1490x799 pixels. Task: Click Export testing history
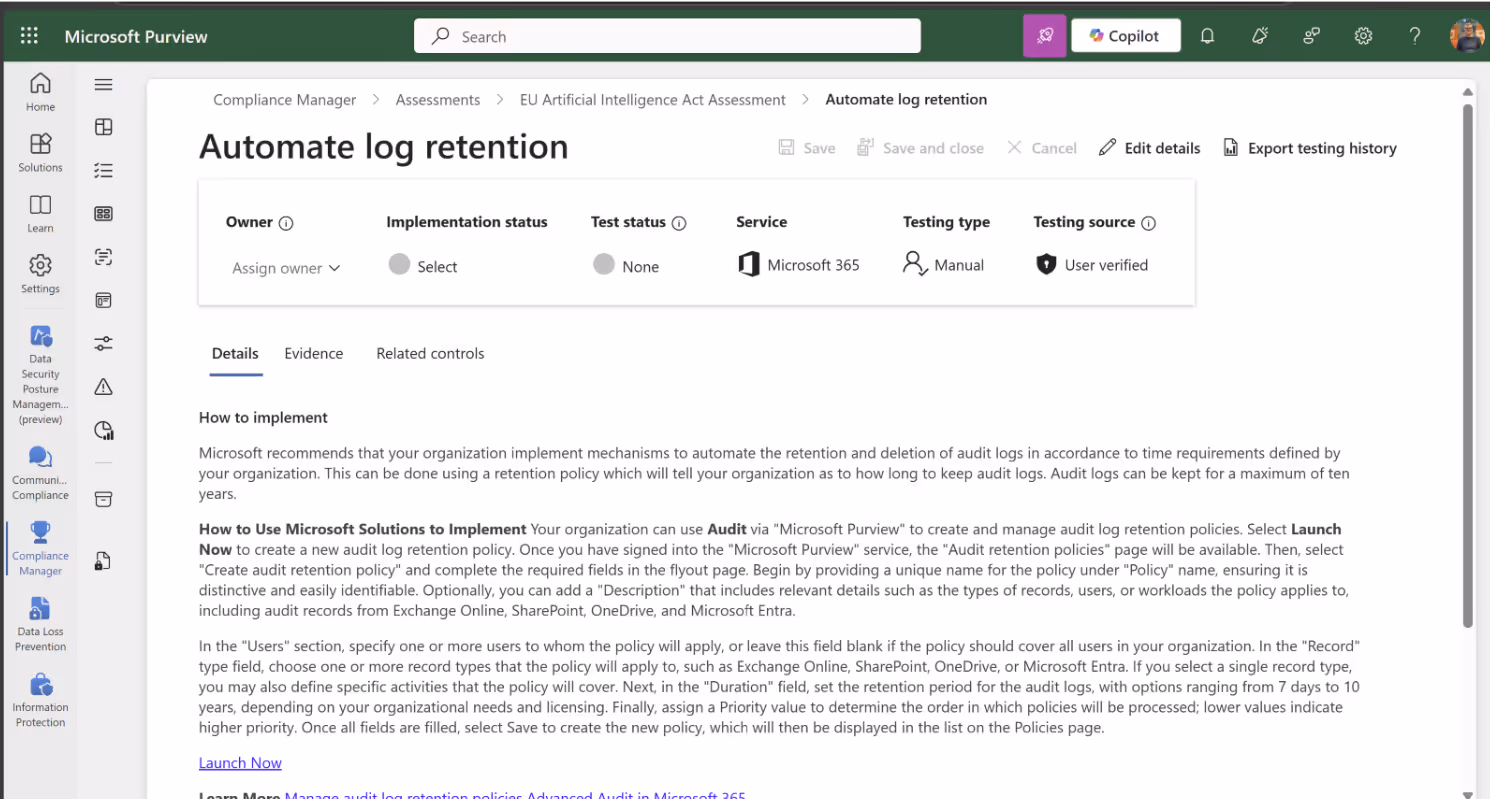click(x=1310, y=148)
